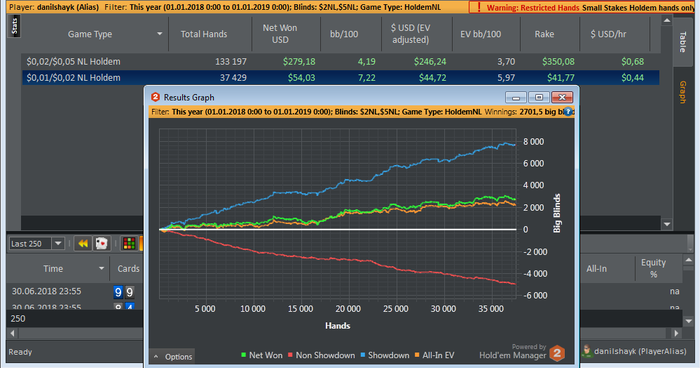This screenshot has width=700, height=368.
Task: Maximize the Results Graph window
Action: click(x=539, y=97)
